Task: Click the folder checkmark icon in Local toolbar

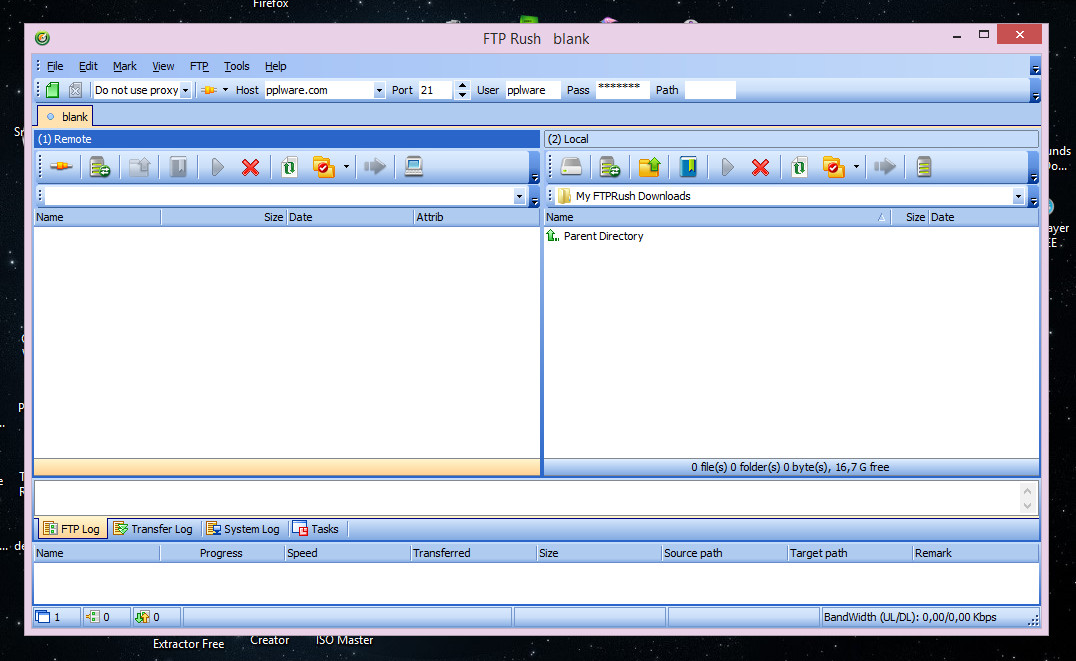Action: tap(833, 167)
